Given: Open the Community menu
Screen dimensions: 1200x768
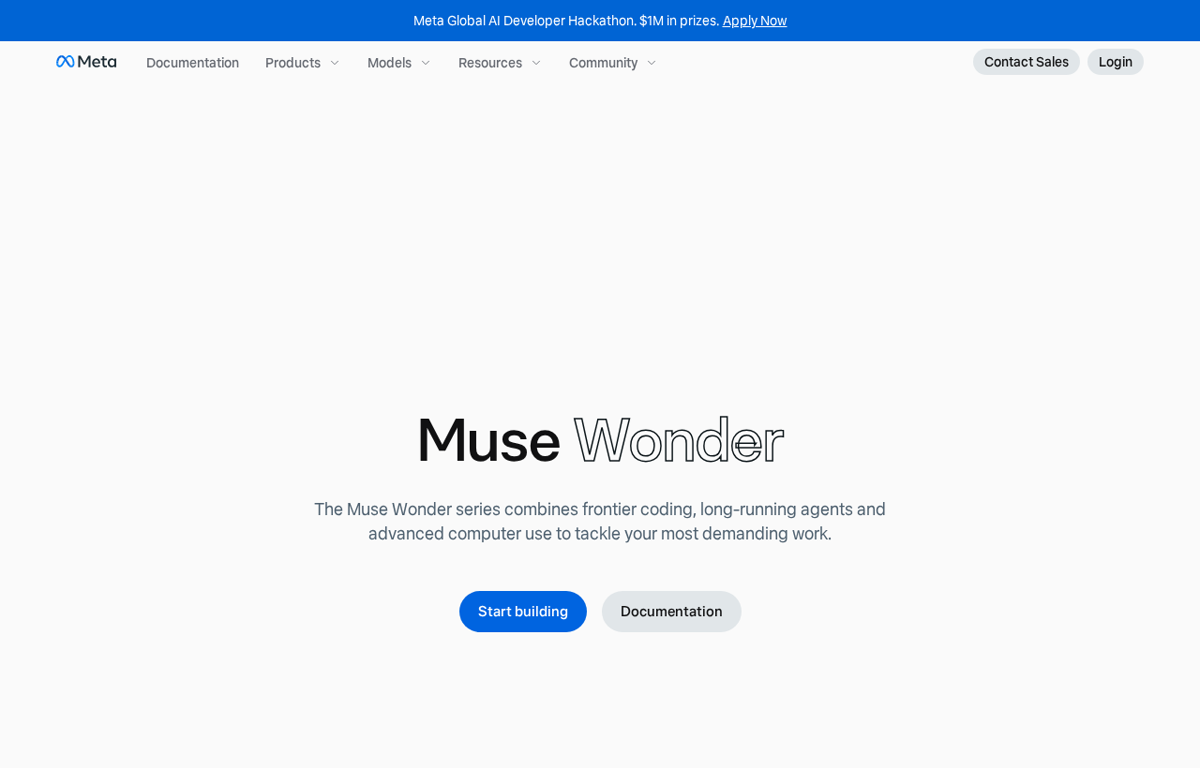Looking at the screenshot, I should point(603,63).
